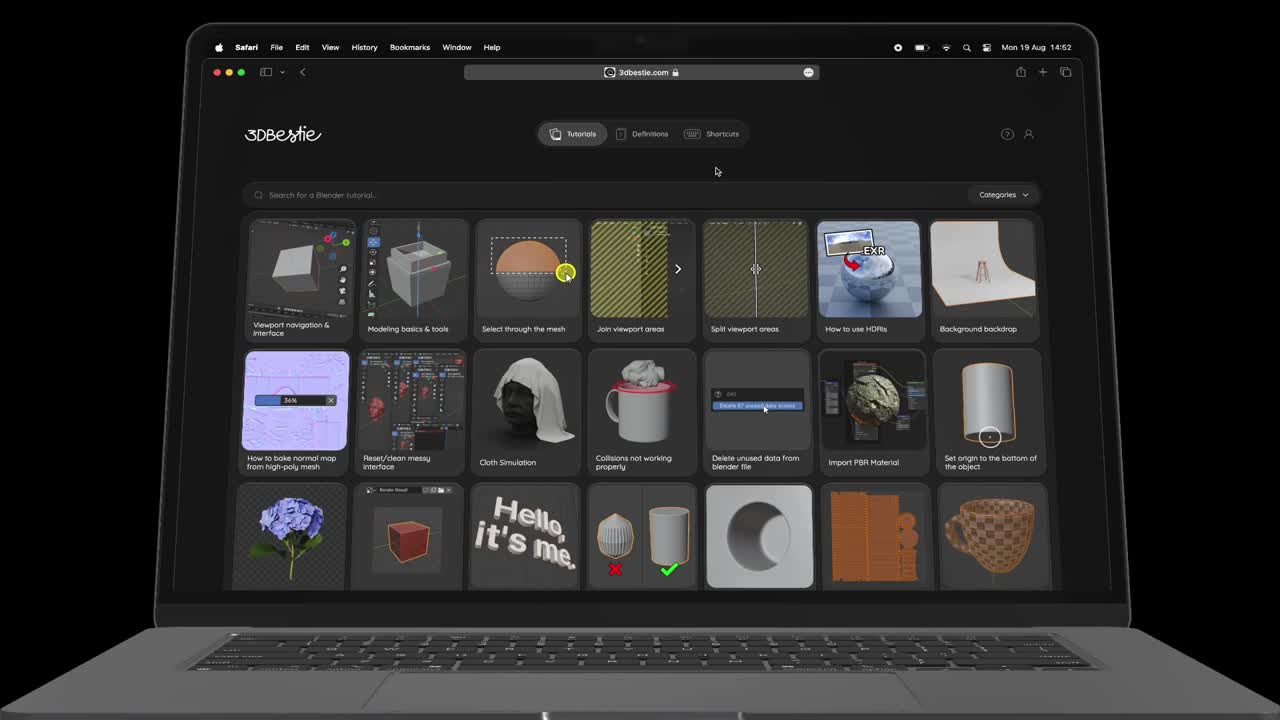Image resolution: width=1280 pixels, height=720 pixels.
Task: Open Background backdrop tutorial
Action: tap(983, 280)
